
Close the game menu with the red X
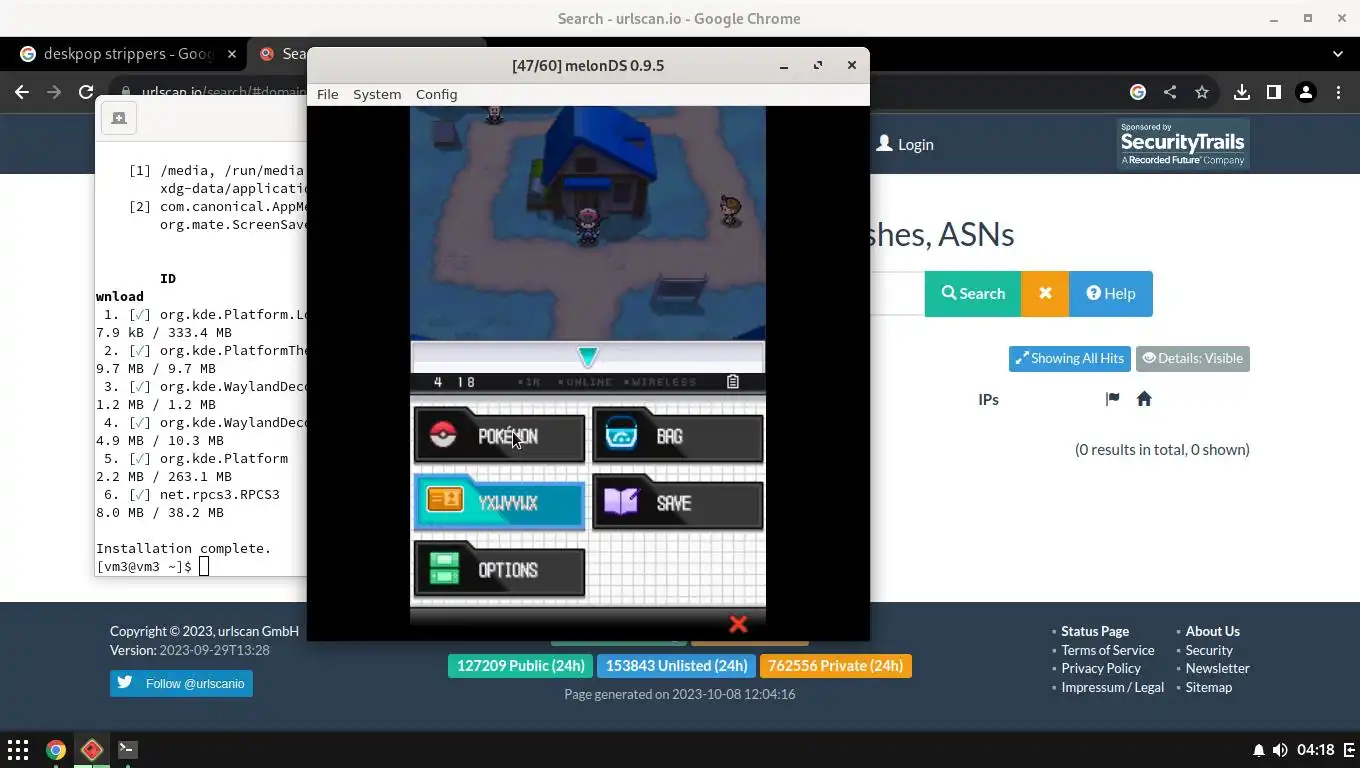(738, 624)
